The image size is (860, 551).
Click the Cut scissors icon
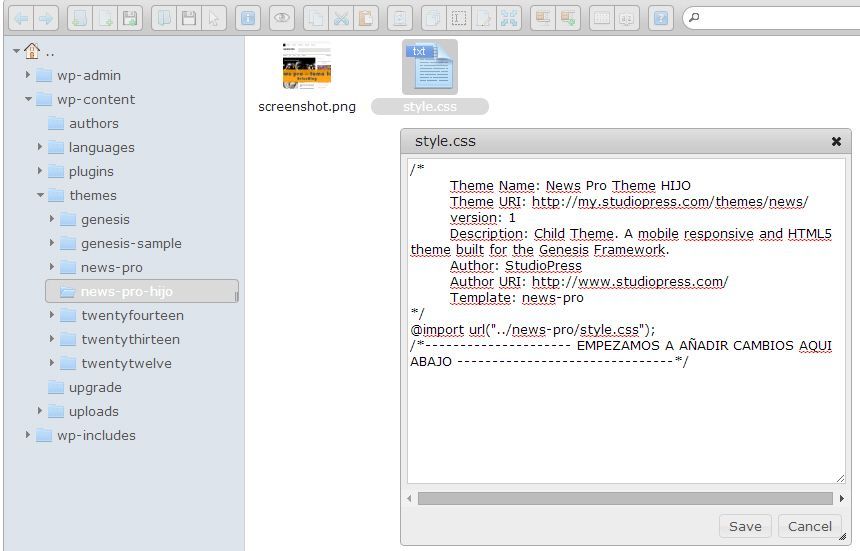(341, 19)
